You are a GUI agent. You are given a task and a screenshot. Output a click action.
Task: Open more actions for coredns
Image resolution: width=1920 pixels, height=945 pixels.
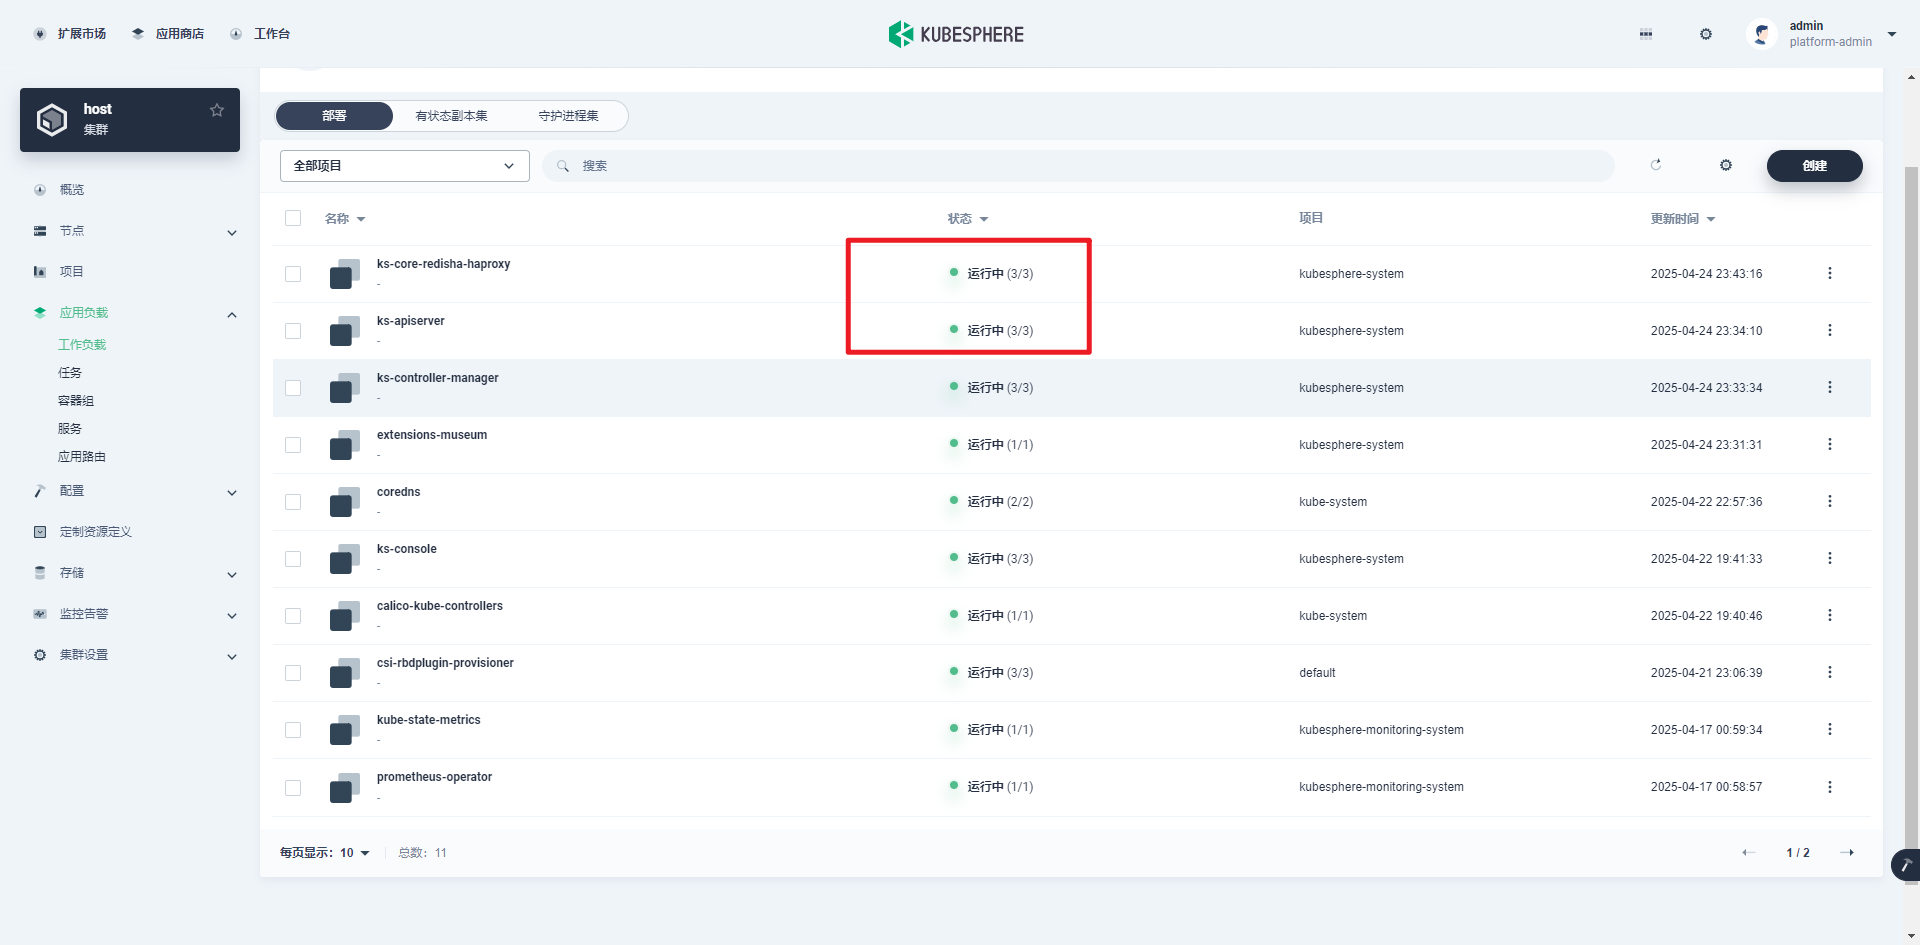(x=1830, y=501)
